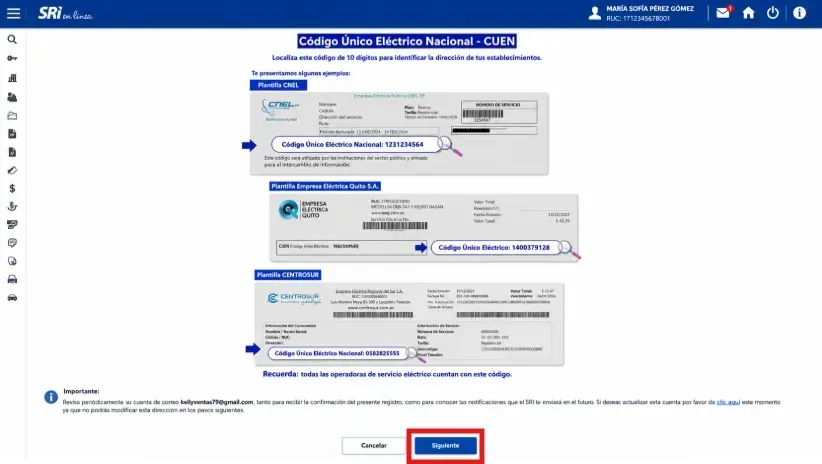
Task: Go to home via house icon
Action: click(x=749, y=13)
